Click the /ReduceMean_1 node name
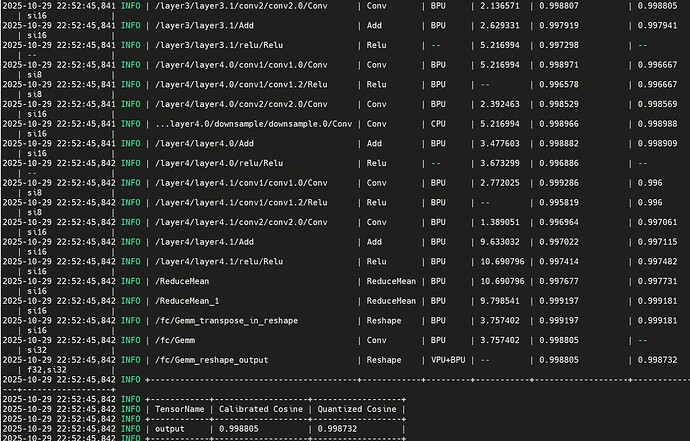Screen dimensions: 690x441 coord(187,301)
